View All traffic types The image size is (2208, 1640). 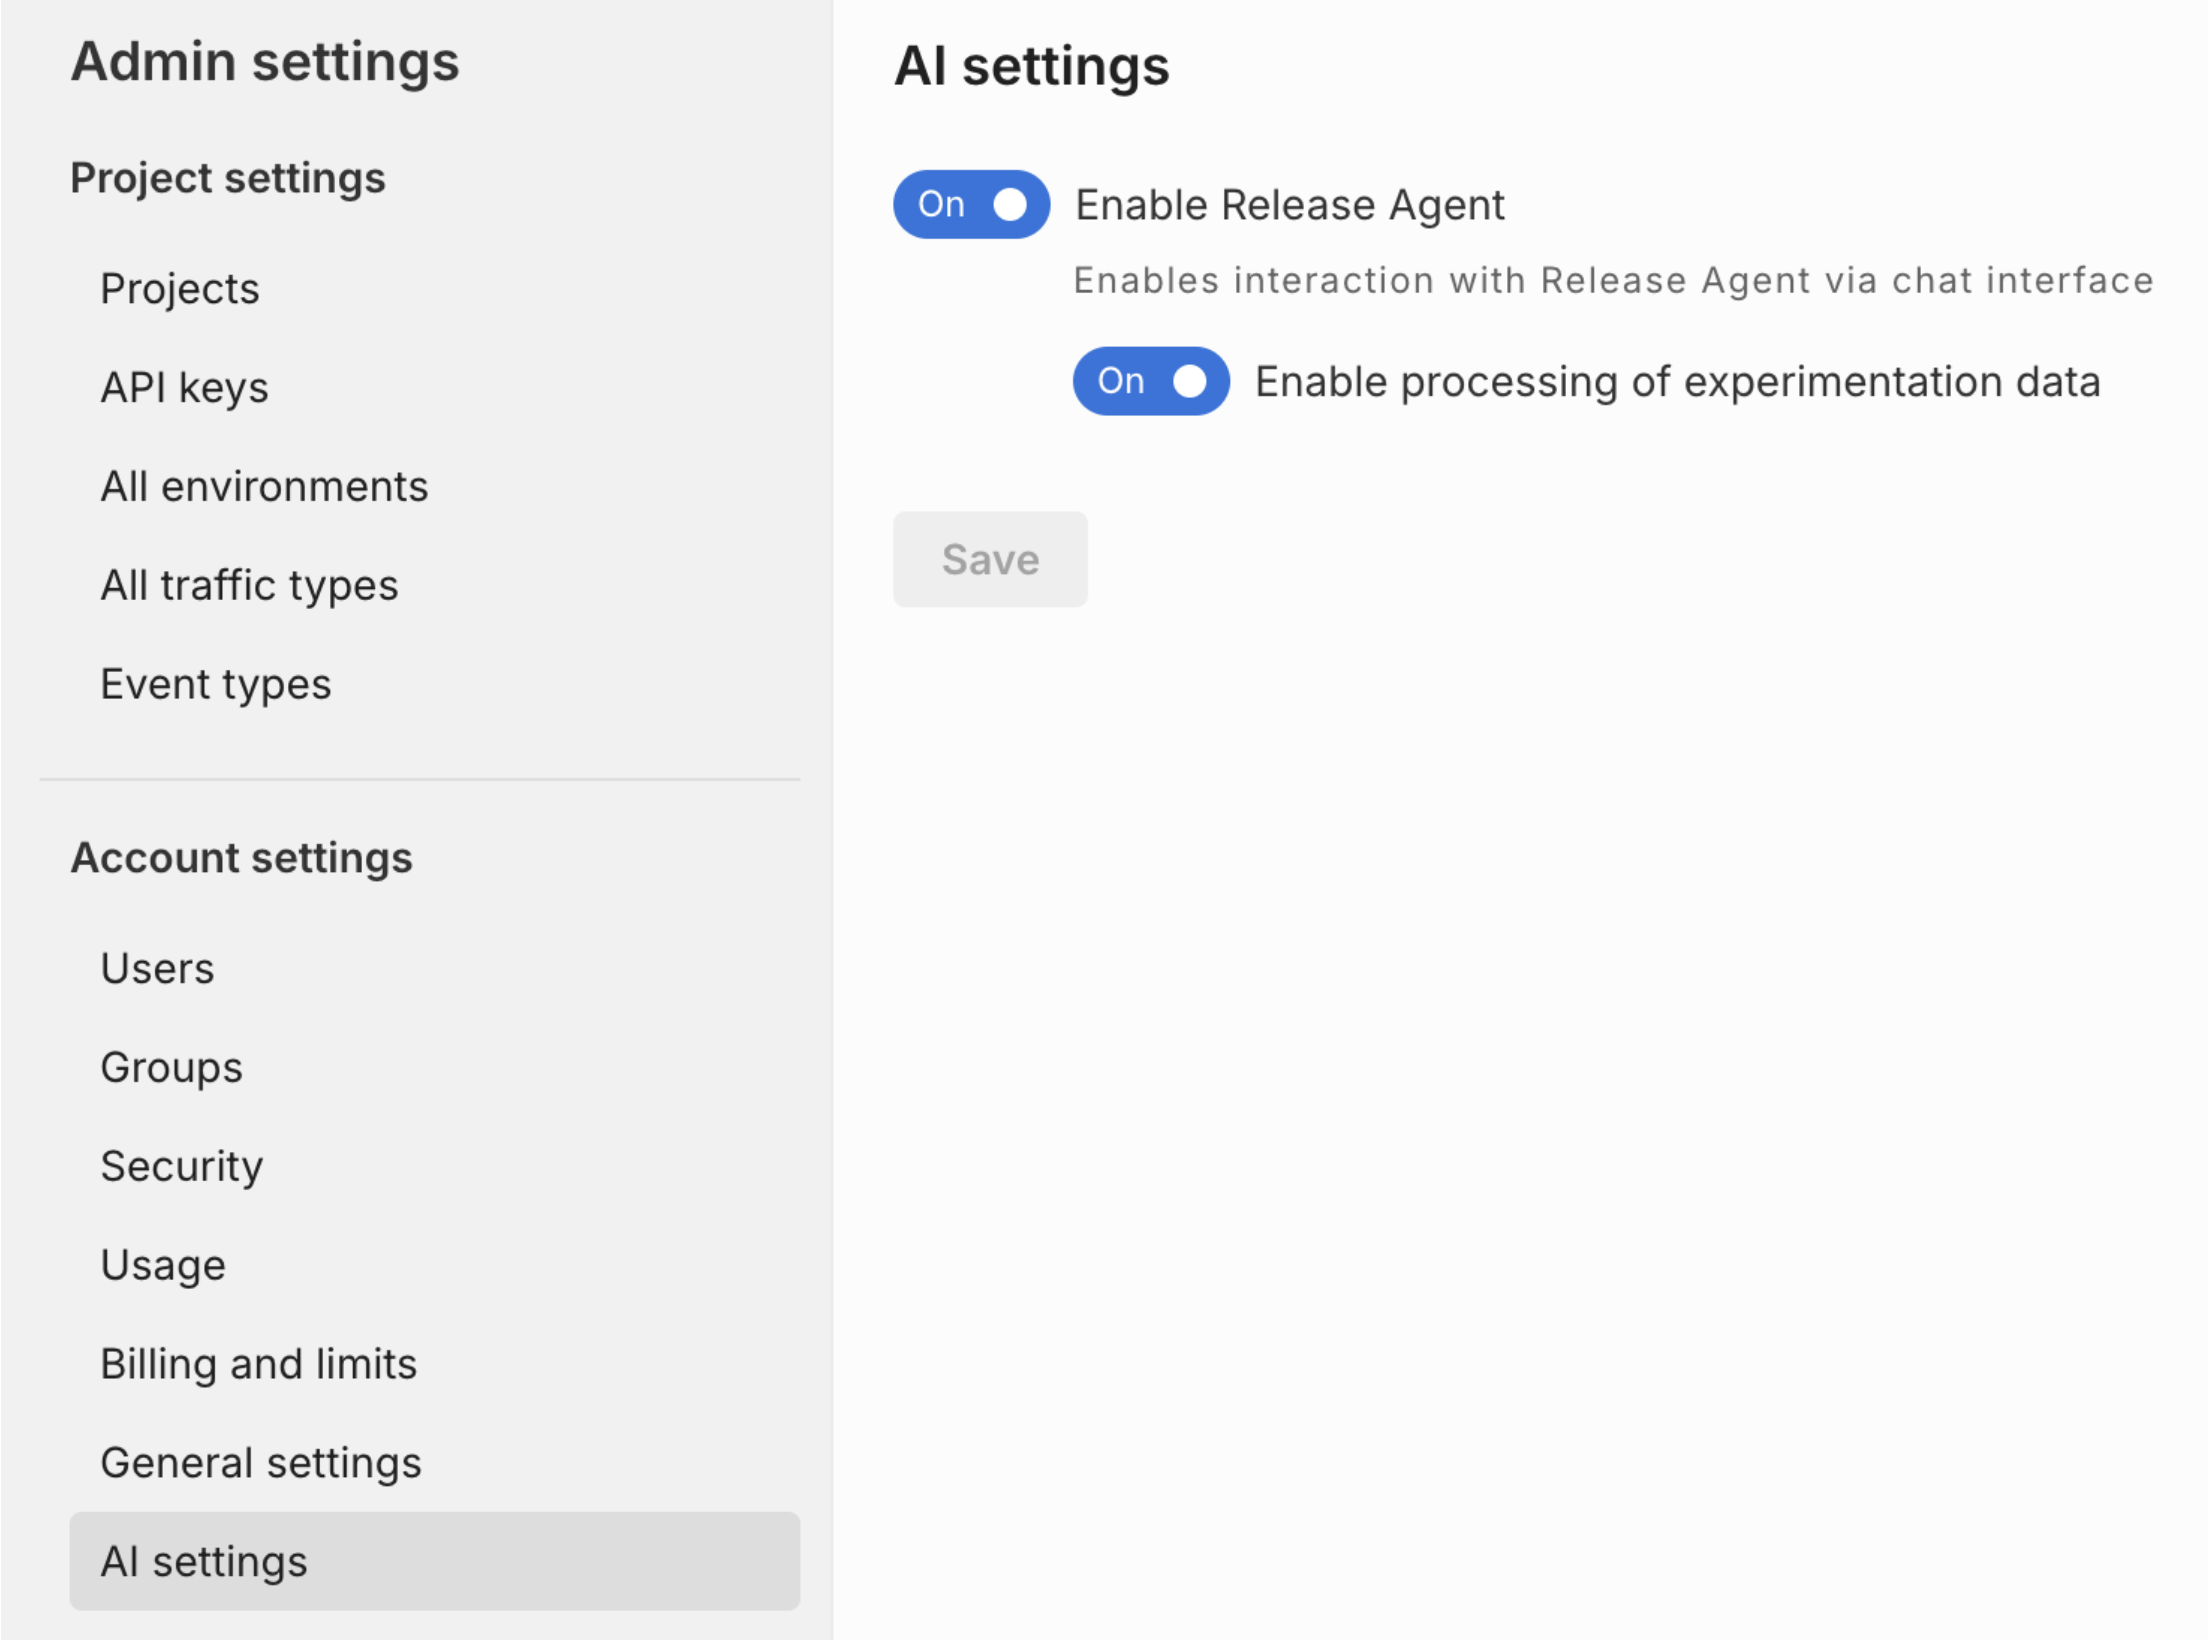pyautogui.click(x=249, y=585)
